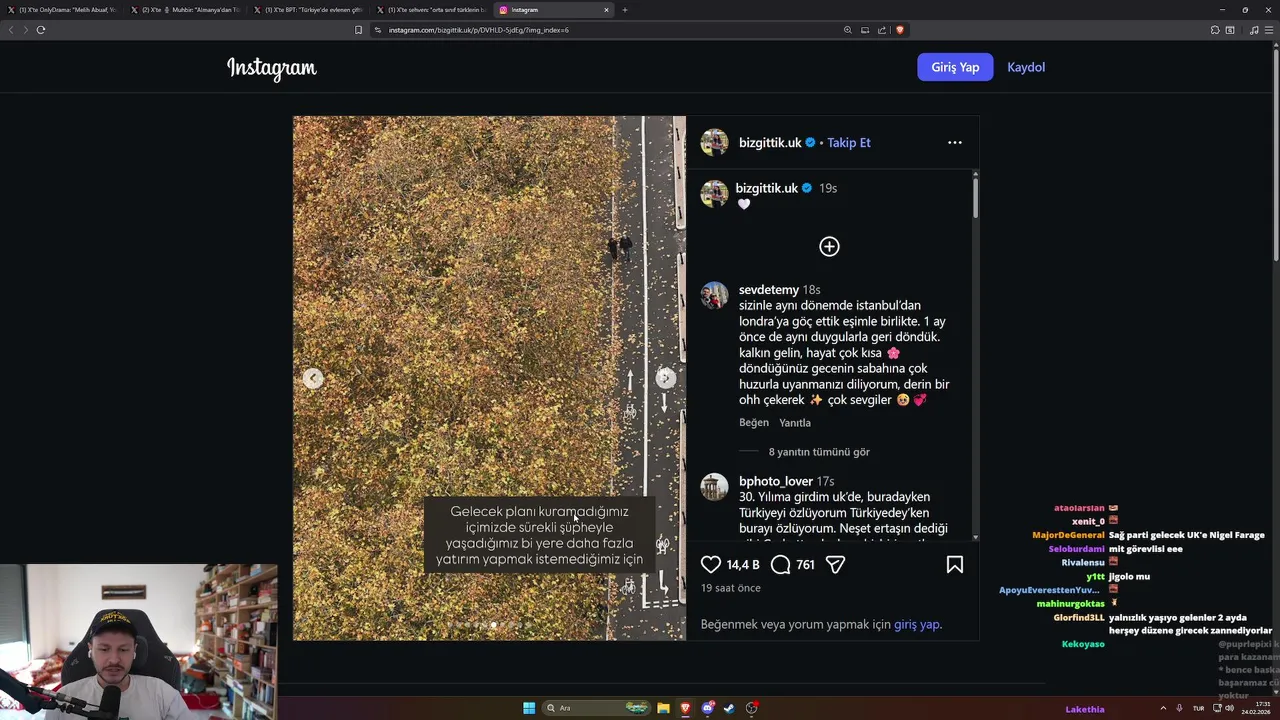
Task: Load more comments with the plus circle
Action: (x=829, y=247)
